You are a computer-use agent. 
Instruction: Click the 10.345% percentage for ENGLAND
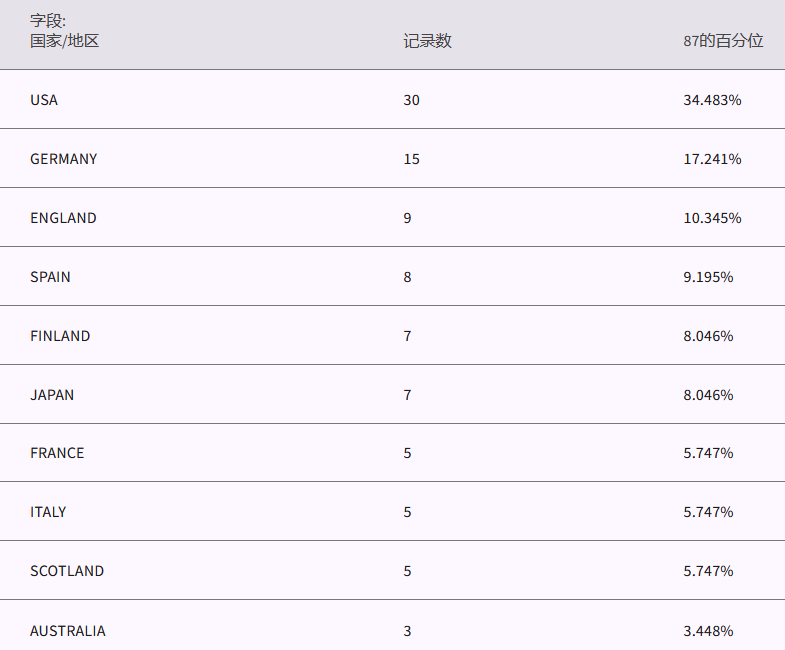(x=712, y=218)
